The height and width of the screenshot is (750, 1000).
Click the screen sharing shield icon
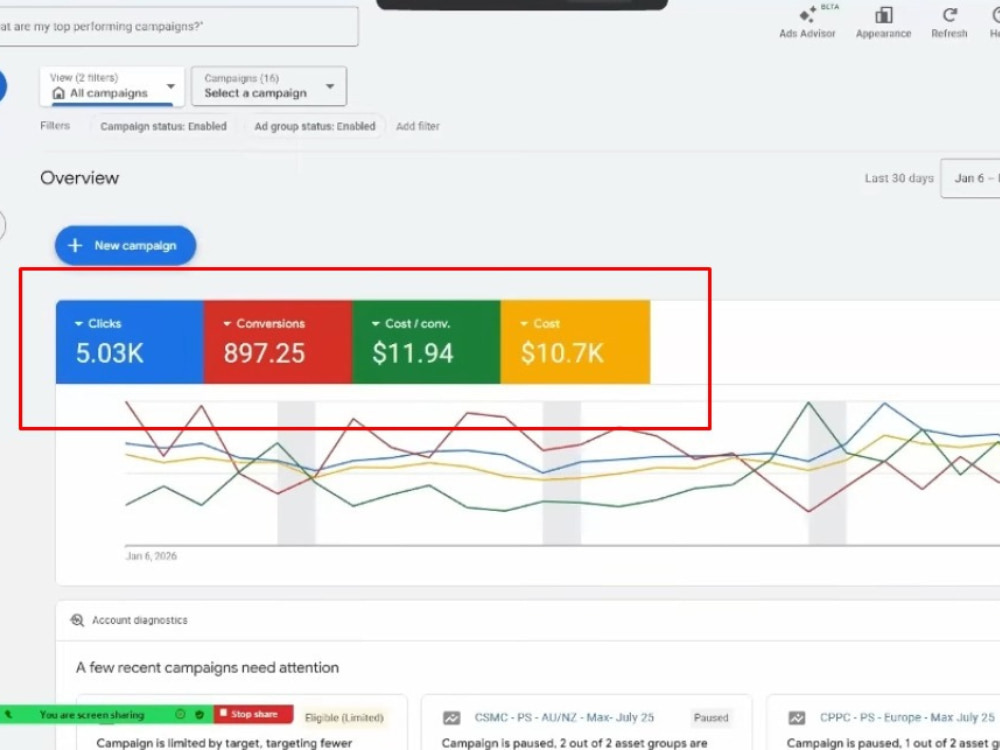[200, 715]
